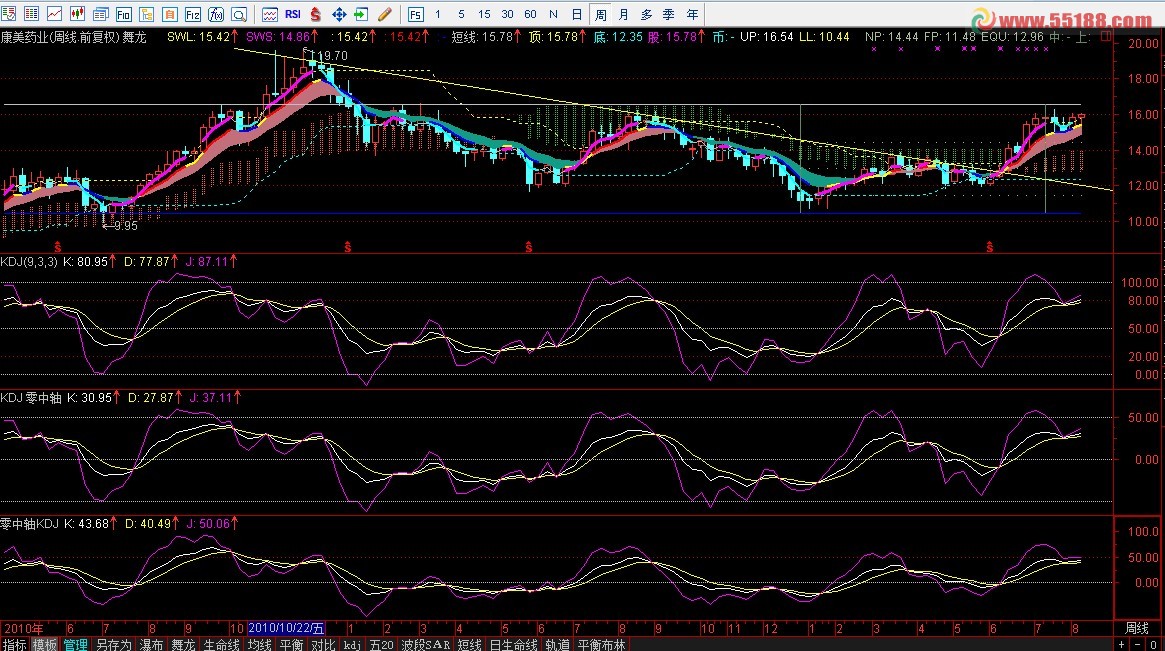The image size is (1165, 651).
Task: Open the orange document page icon
Action: [169, 13]
